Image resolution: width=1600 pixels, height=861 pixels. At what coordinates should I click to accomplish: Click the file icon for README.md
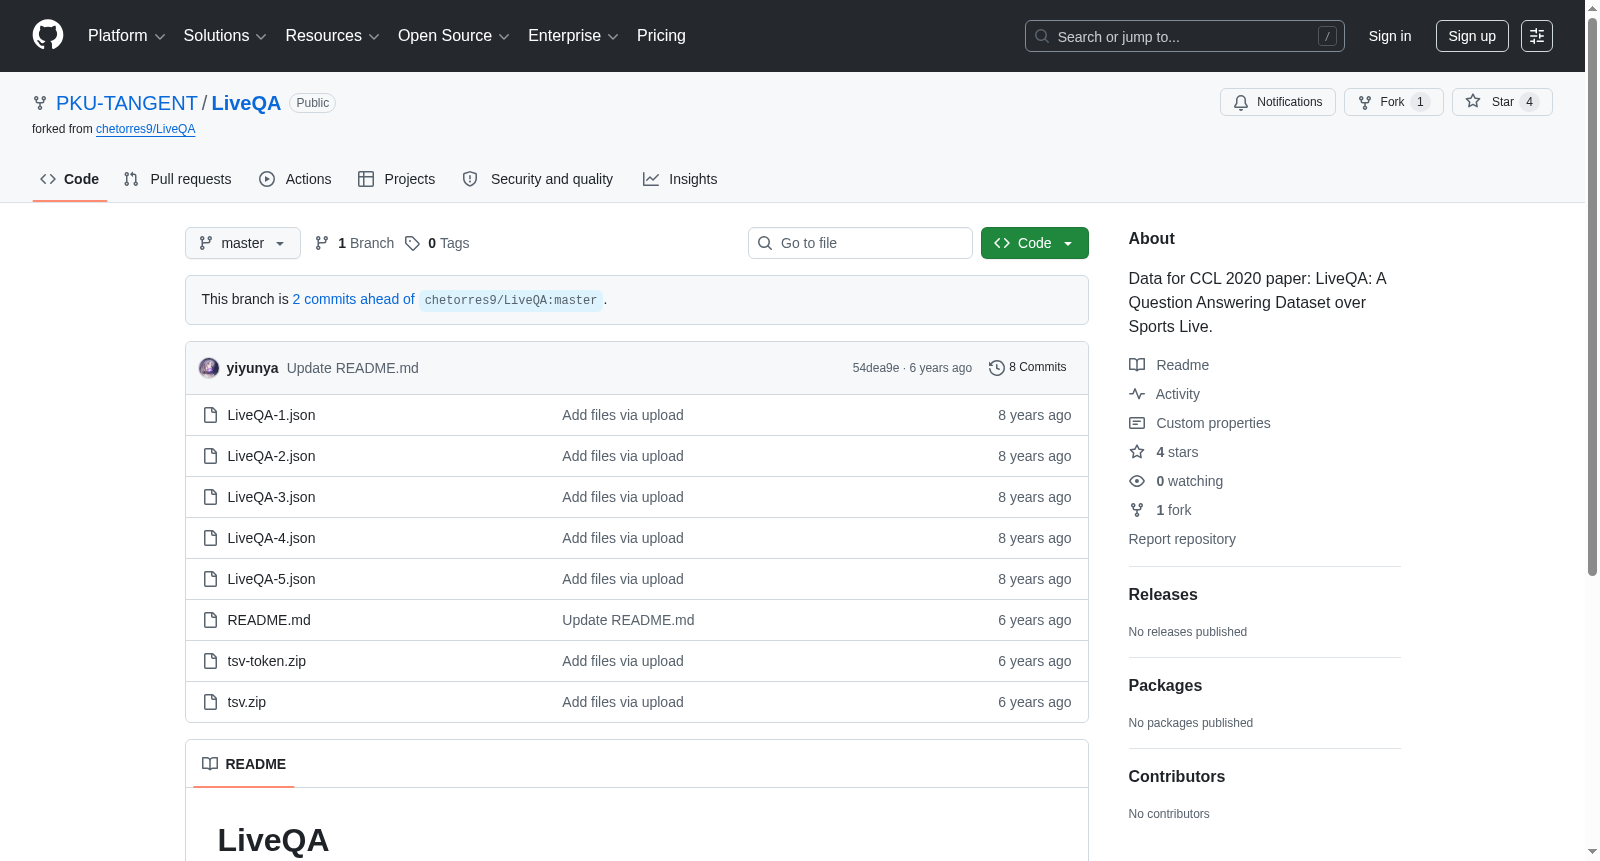(x=210, y=620)
